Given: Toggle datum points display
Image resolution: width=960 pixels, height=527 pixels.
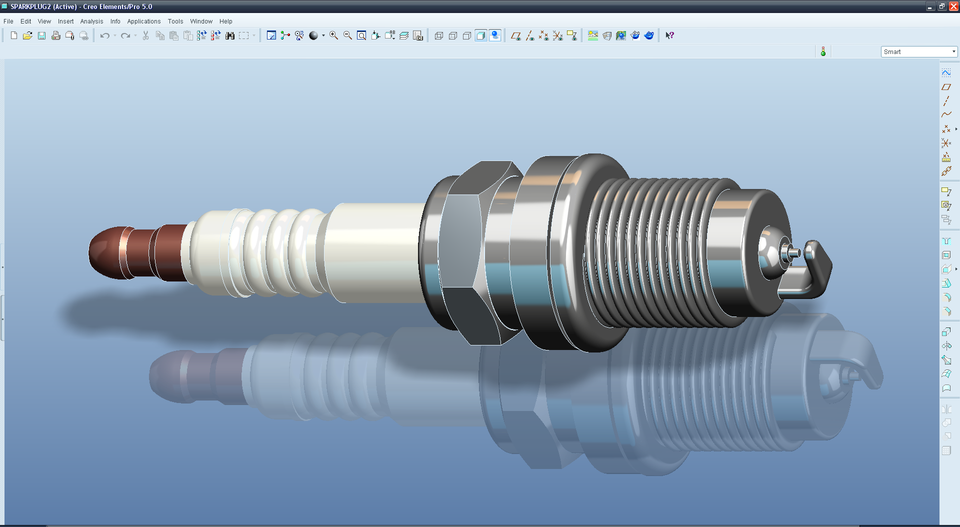Looking at the screenshot, I should pos(544,36).
